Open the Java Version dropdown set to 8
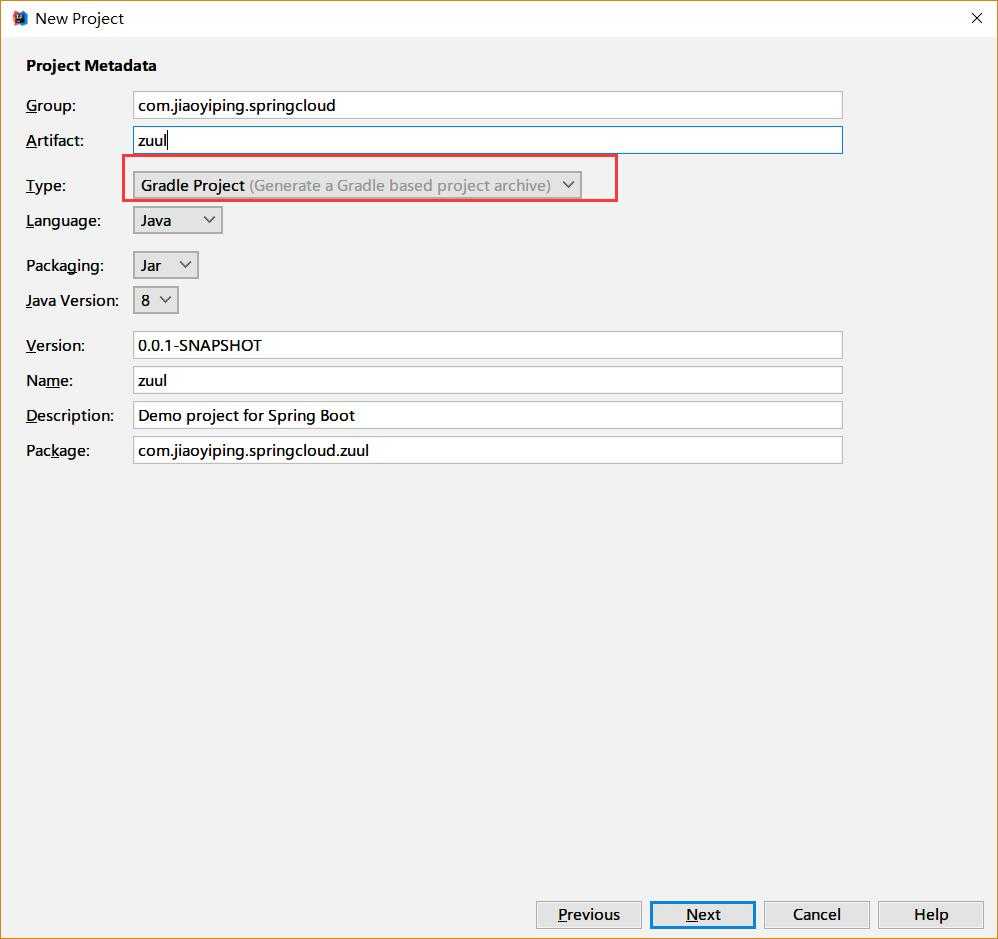This screenshot has height=939, width=998. pos(155,300)
